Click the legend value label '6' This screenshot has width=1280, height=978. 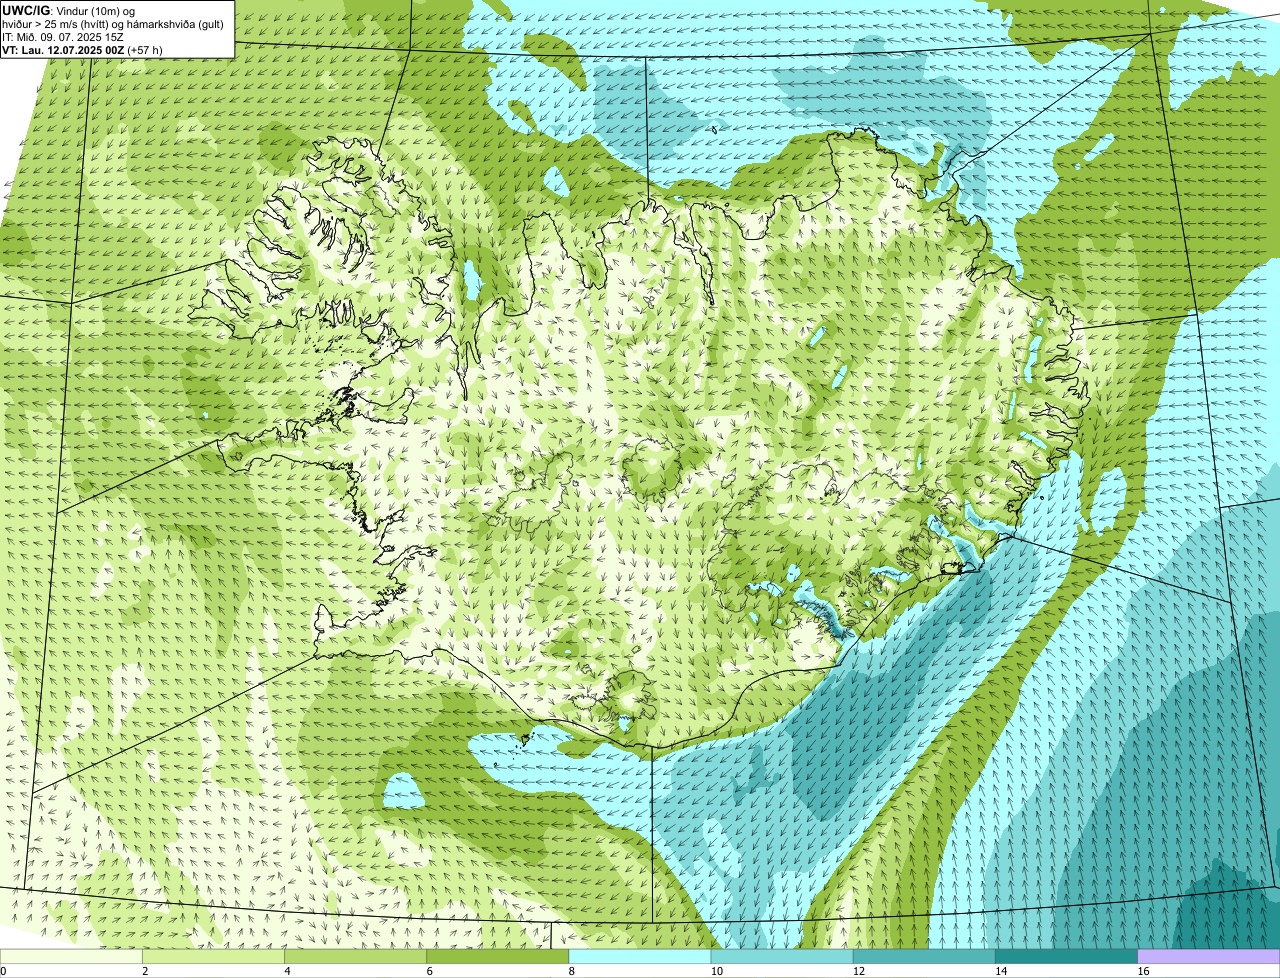(430, 971)
